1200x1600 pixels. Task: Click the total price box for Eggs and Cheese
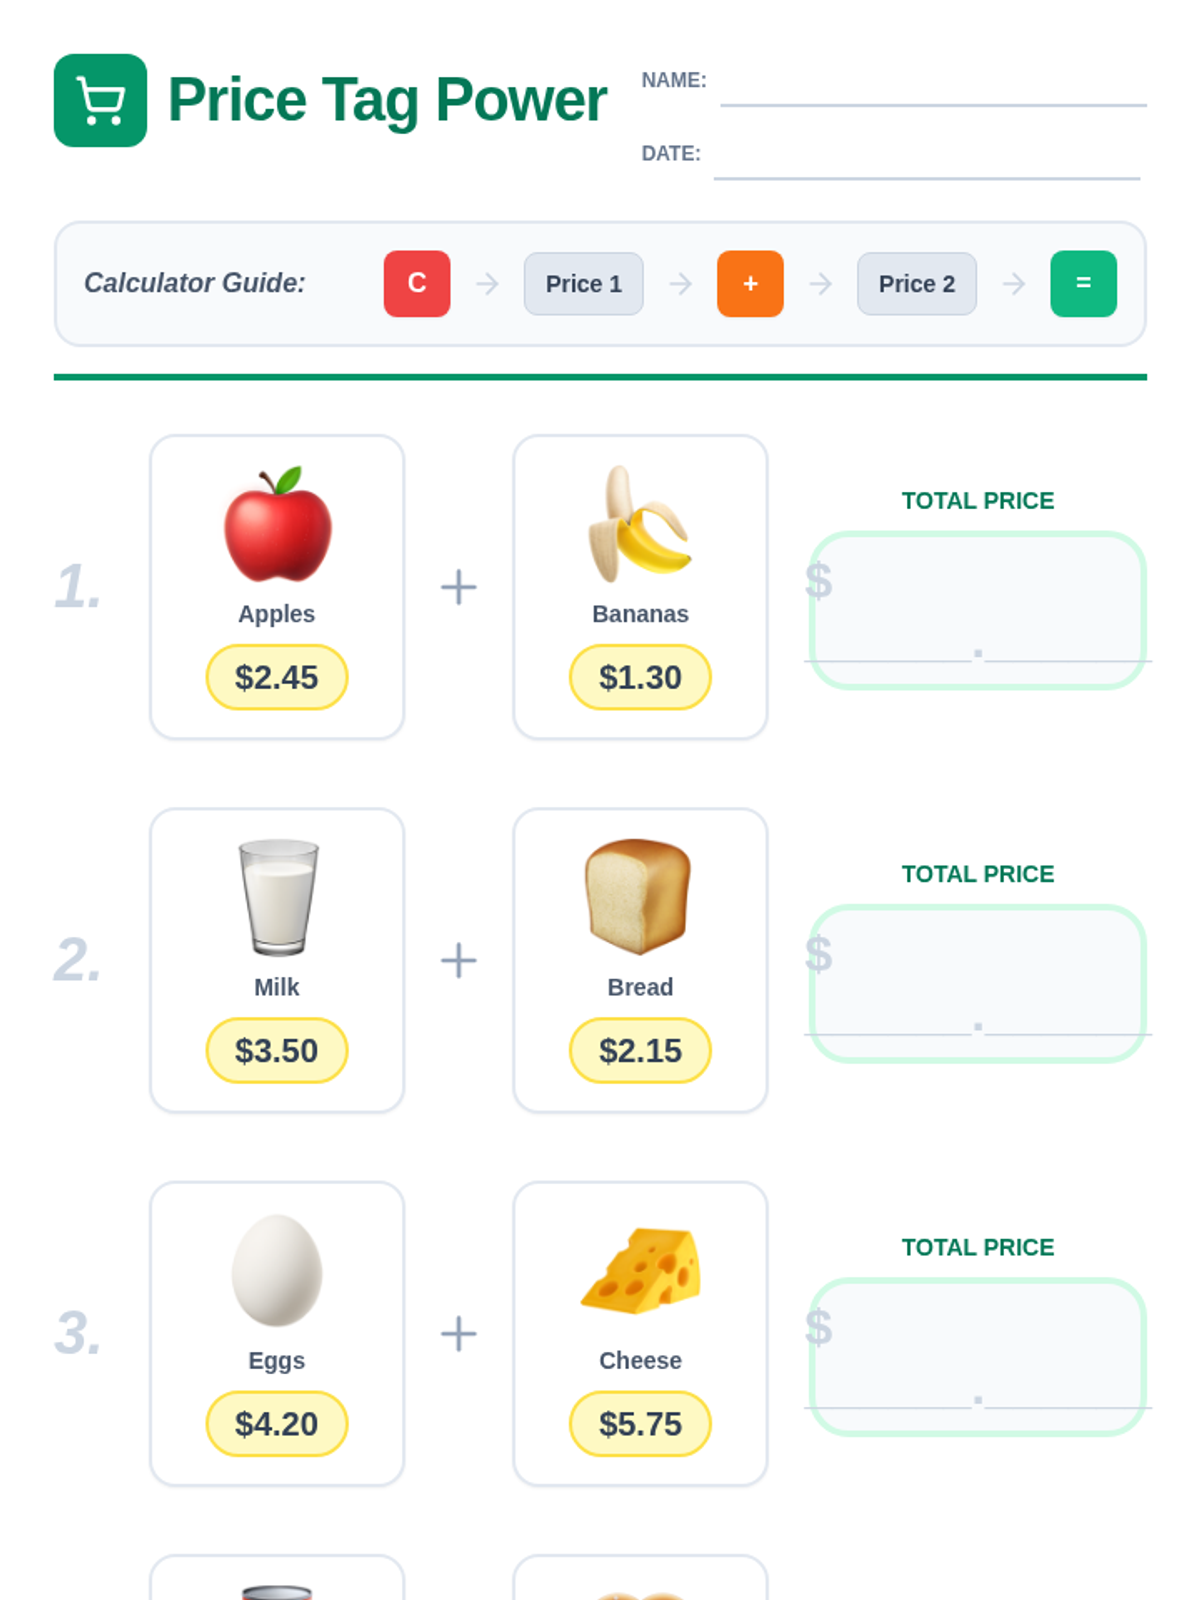click(x=977, y=1356)
